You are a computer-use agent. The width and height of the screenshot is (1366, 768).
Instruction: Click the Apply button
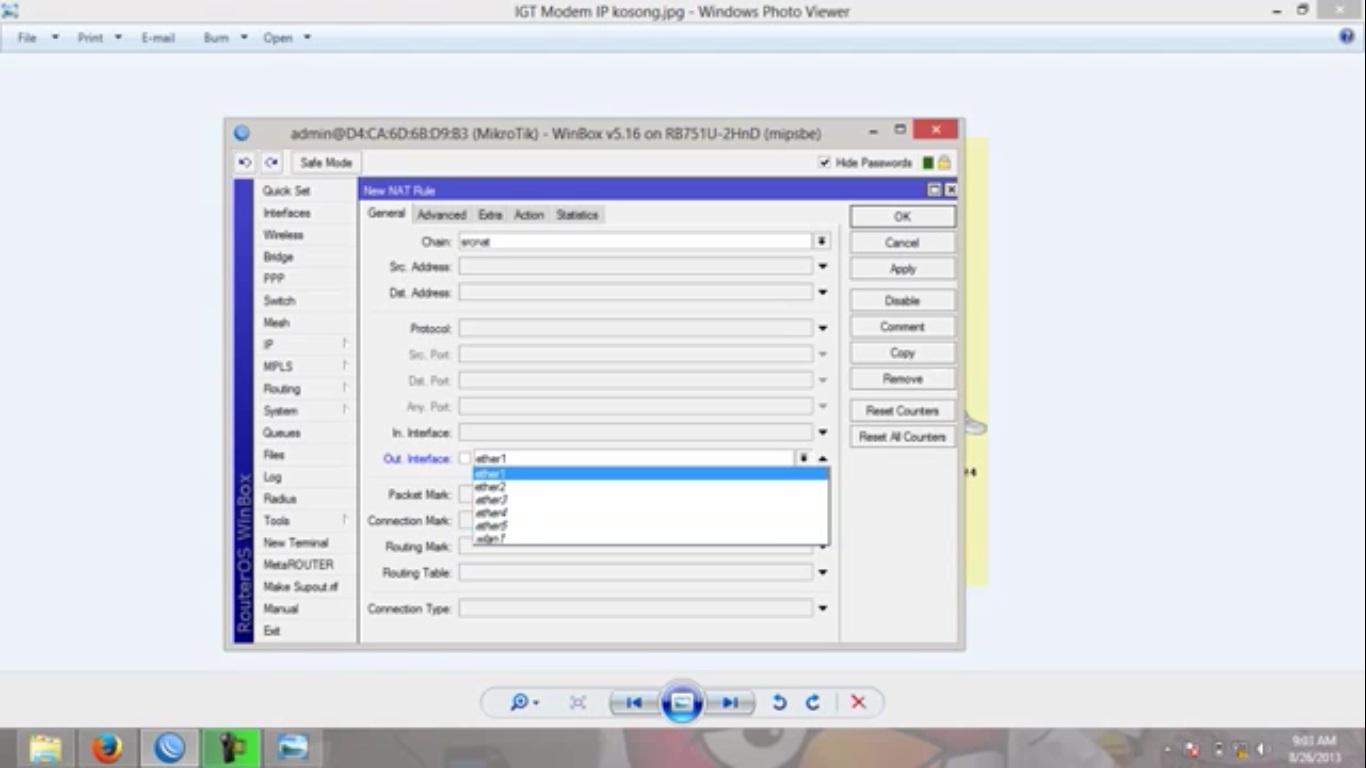902,269
